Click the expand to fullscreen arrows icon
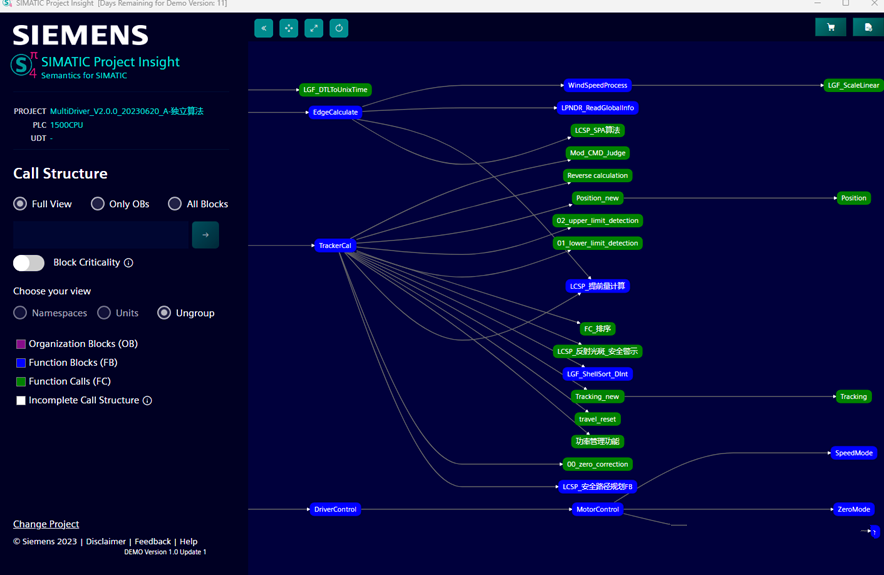This screenshot has width=884, height=575. point(313,28)
